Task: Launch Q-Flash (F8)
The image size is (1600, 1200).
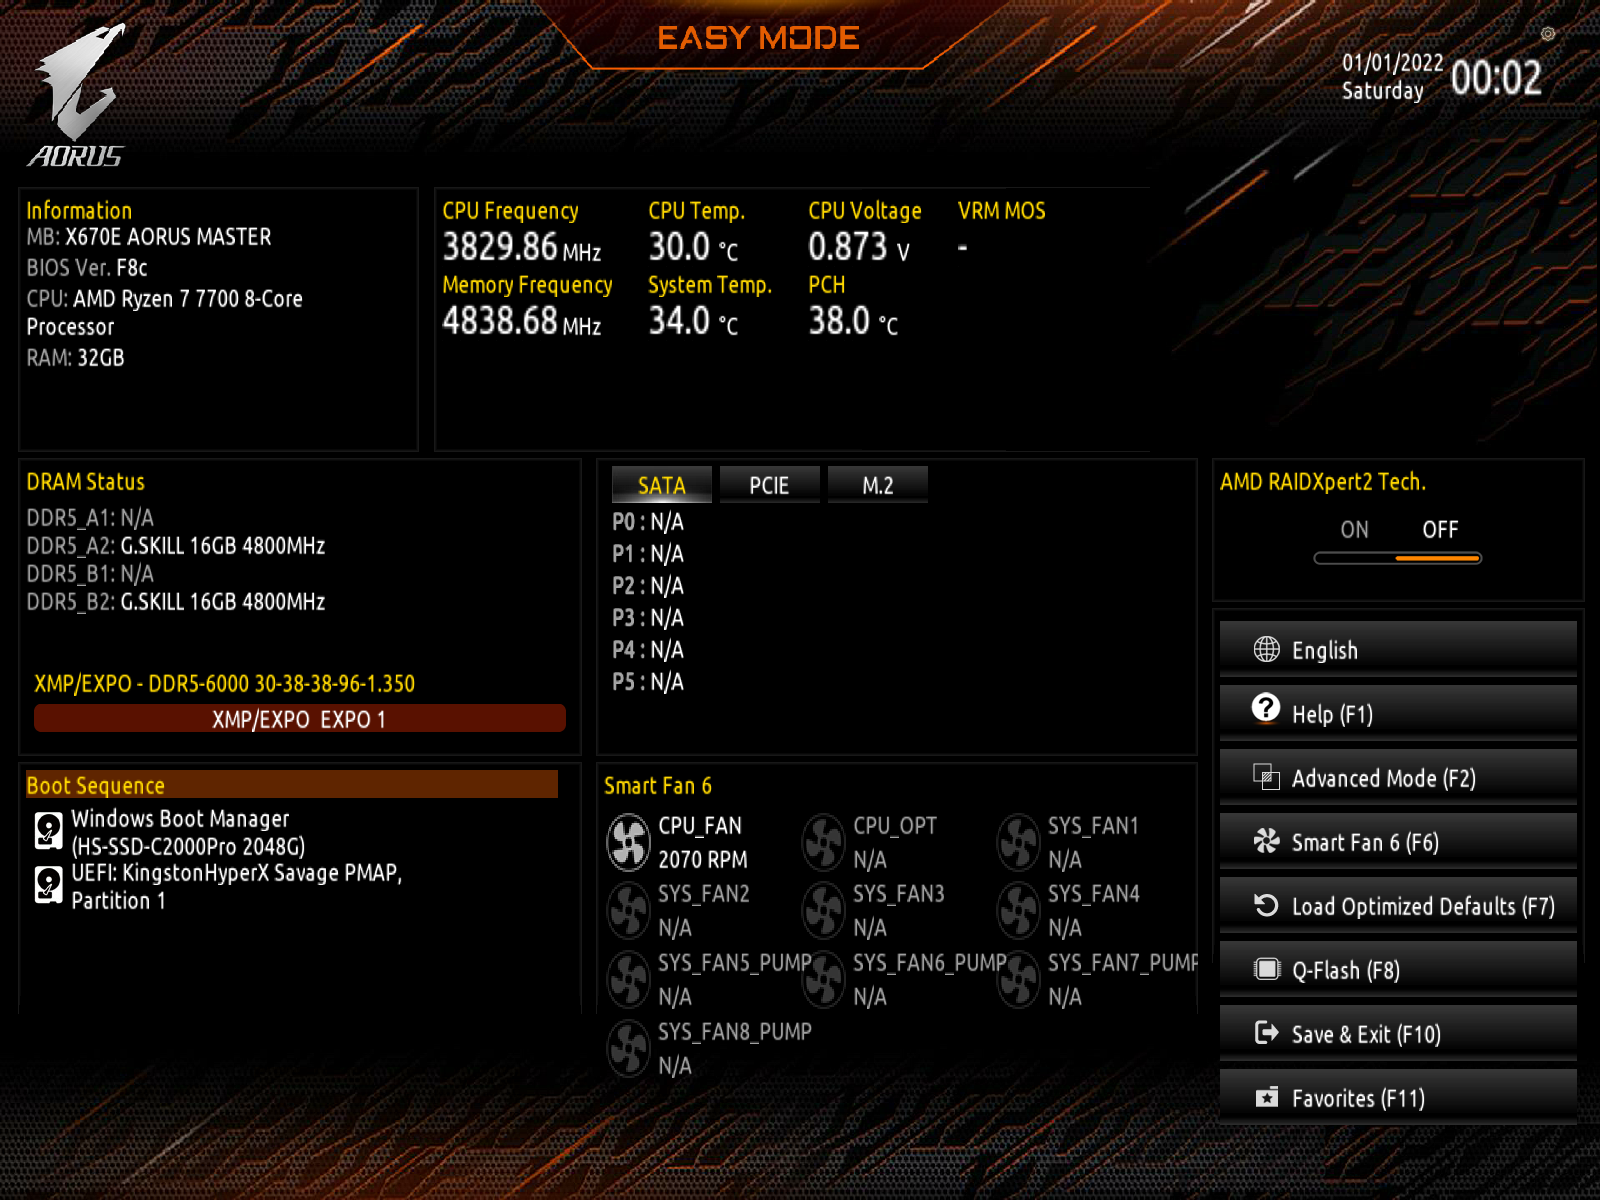Action: click(1398, 969)
